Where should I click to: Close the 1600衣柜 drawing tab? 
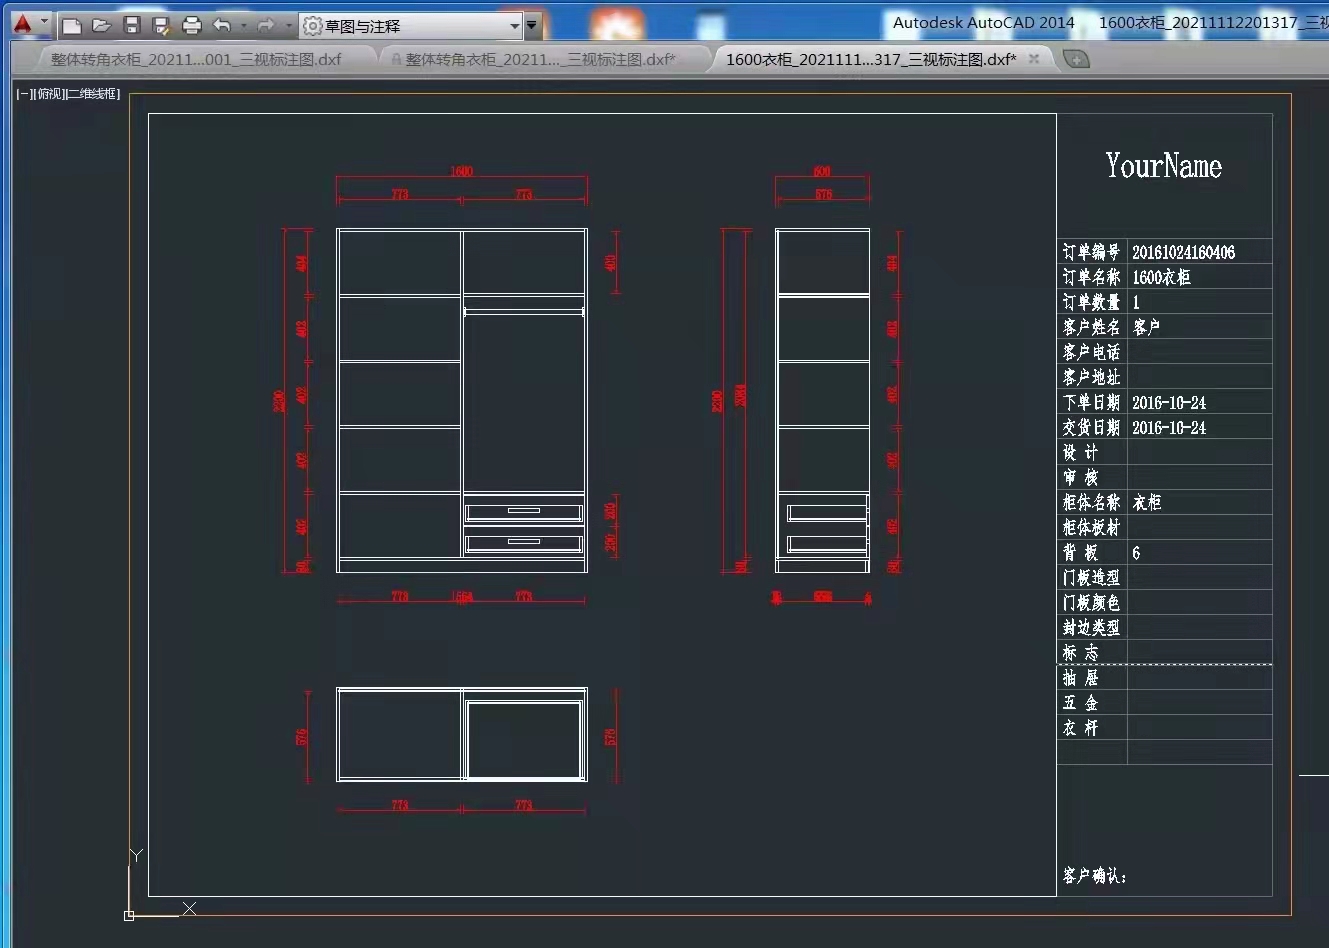point(1034,59)
